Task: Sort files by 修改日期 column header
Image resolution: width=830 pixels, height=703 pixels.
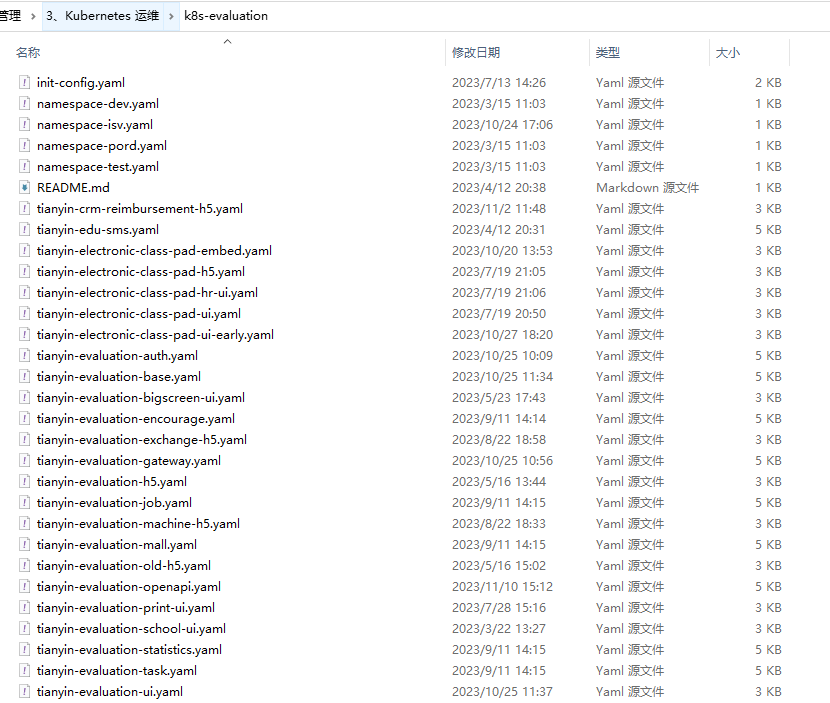Action: [476, 53]
